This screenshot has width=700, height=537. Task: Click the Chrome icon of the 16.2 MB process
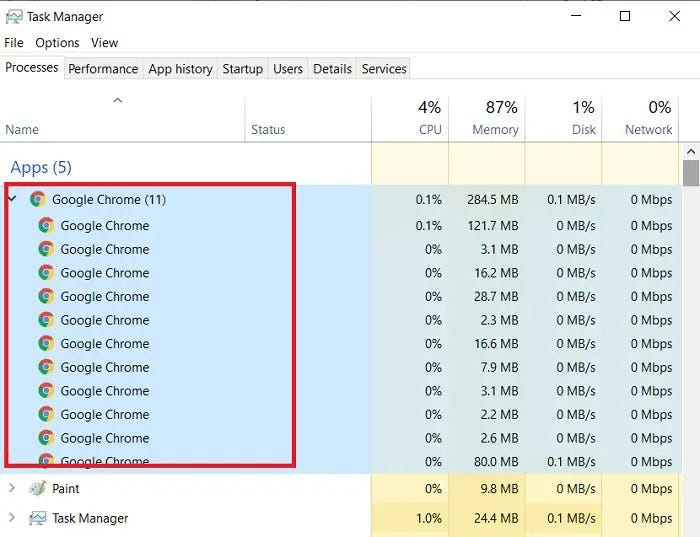click(46, 272)
